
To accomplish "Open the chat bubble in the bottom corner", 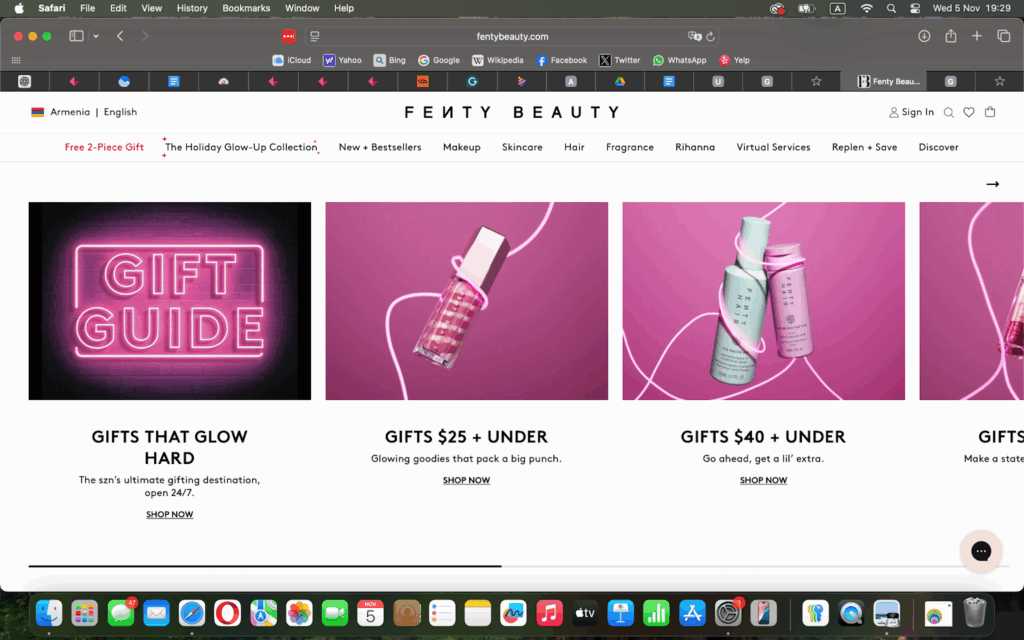I will 980,551.
